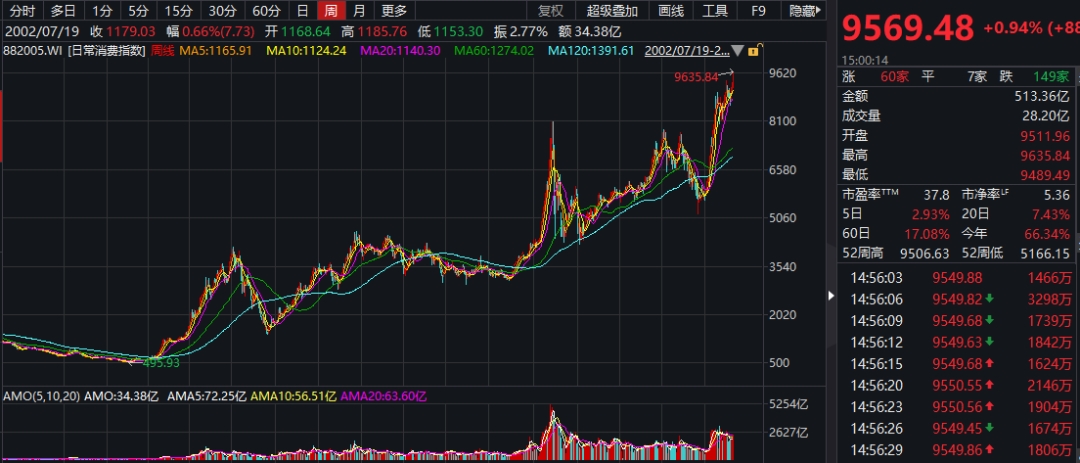
Task: Click the 复权 adjustment button
Action: 550,10
